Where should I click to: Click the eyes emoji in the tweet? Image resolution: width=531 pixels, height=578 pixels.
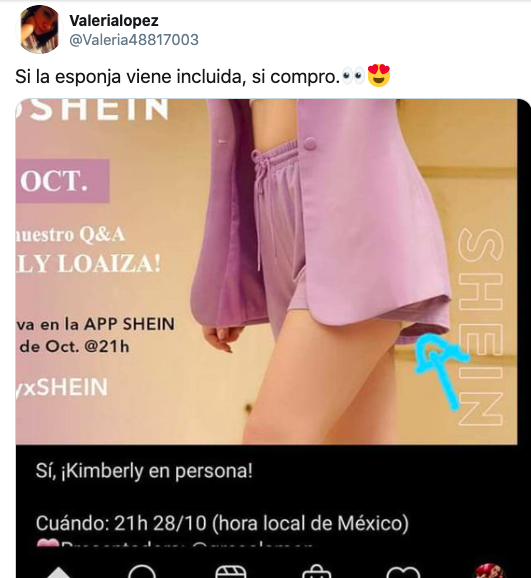pyautogui.click(x=353, y=76)
